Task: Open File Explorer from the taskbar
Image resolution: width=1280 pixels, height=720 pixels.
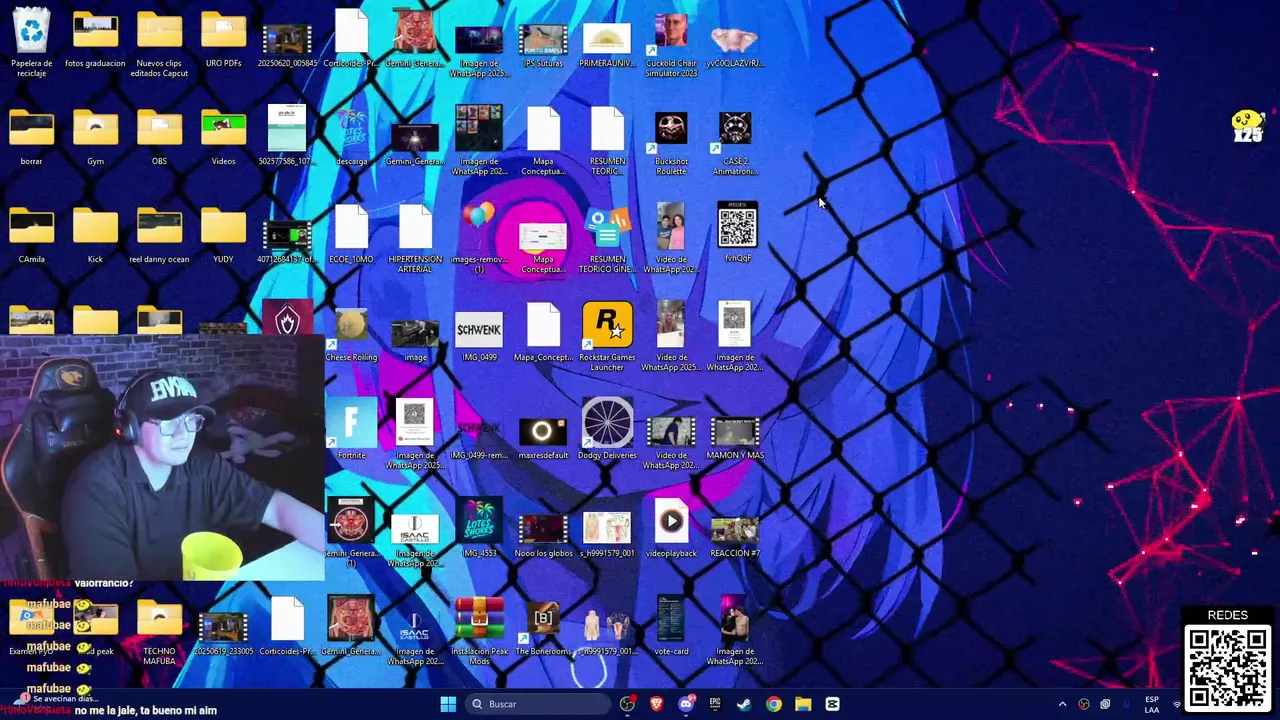Action: pos(803,704)
